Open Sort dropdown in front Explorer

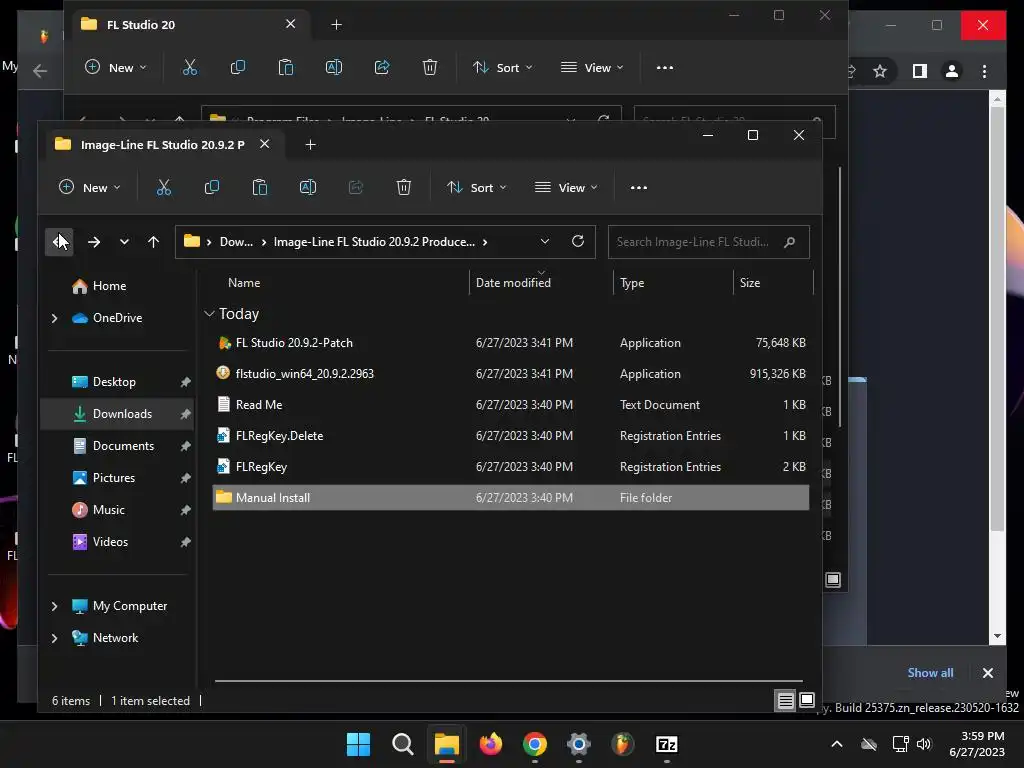pos(477,188)
